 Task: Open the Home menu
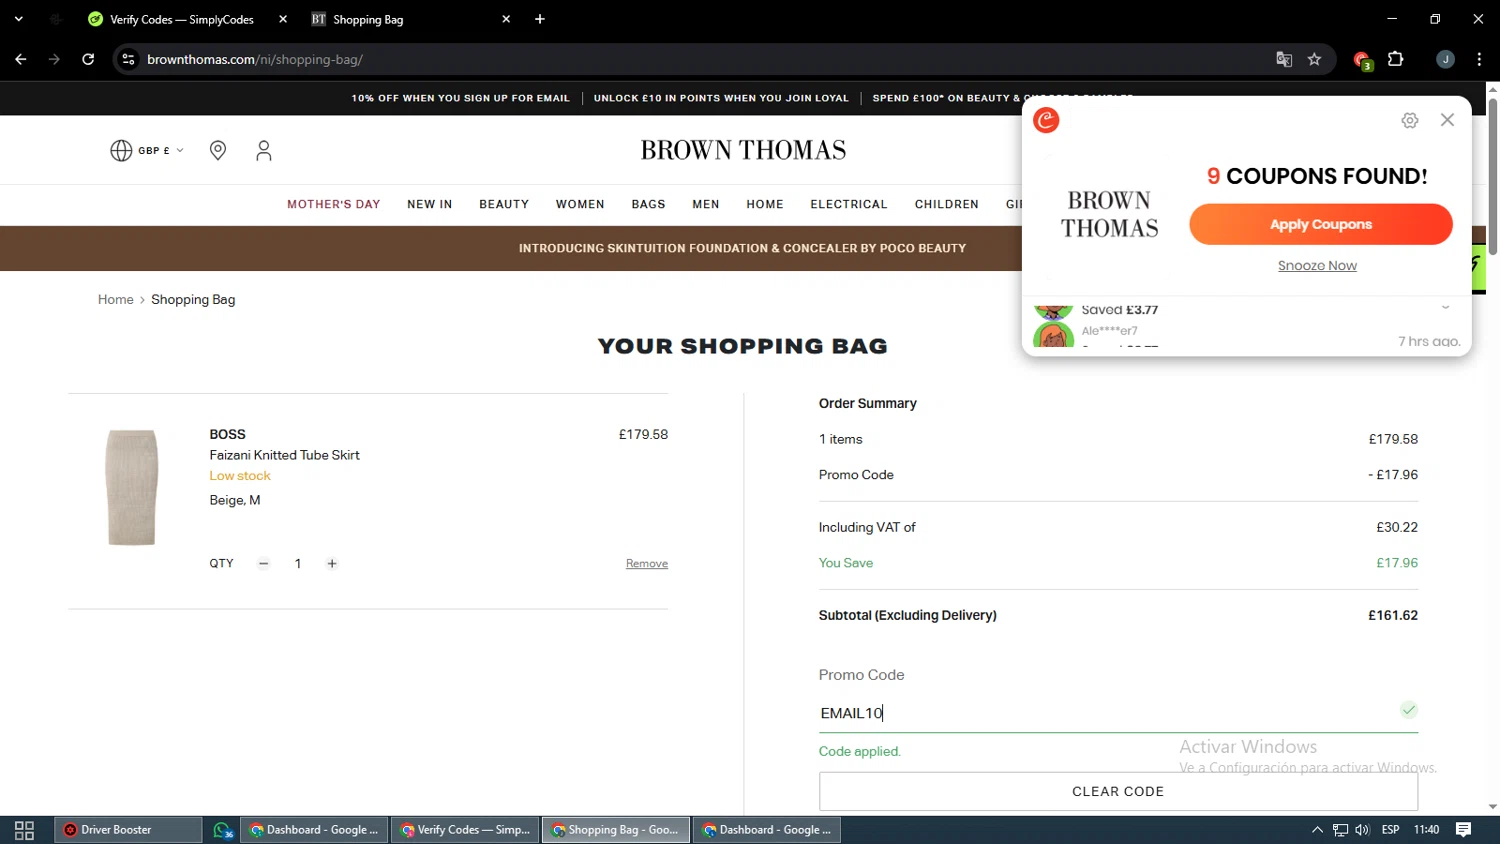coord(765,204)
